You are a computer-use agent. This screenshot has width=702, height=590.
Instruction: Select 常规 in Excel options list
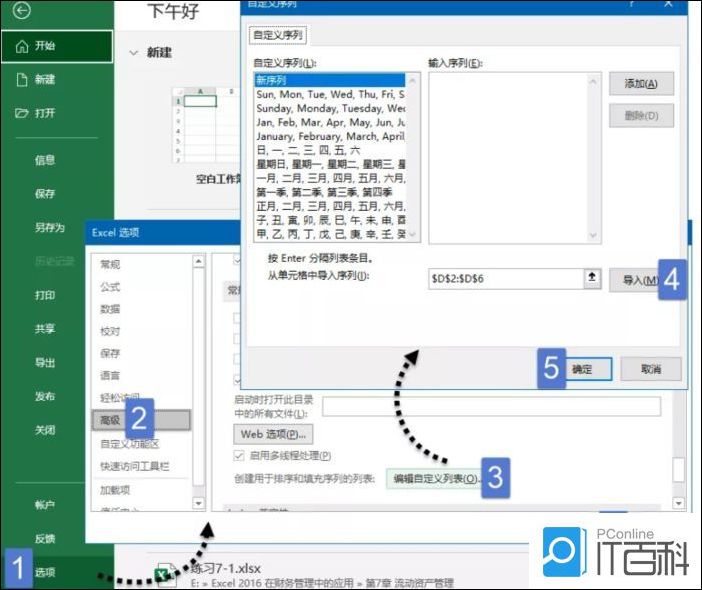[110, 264]
